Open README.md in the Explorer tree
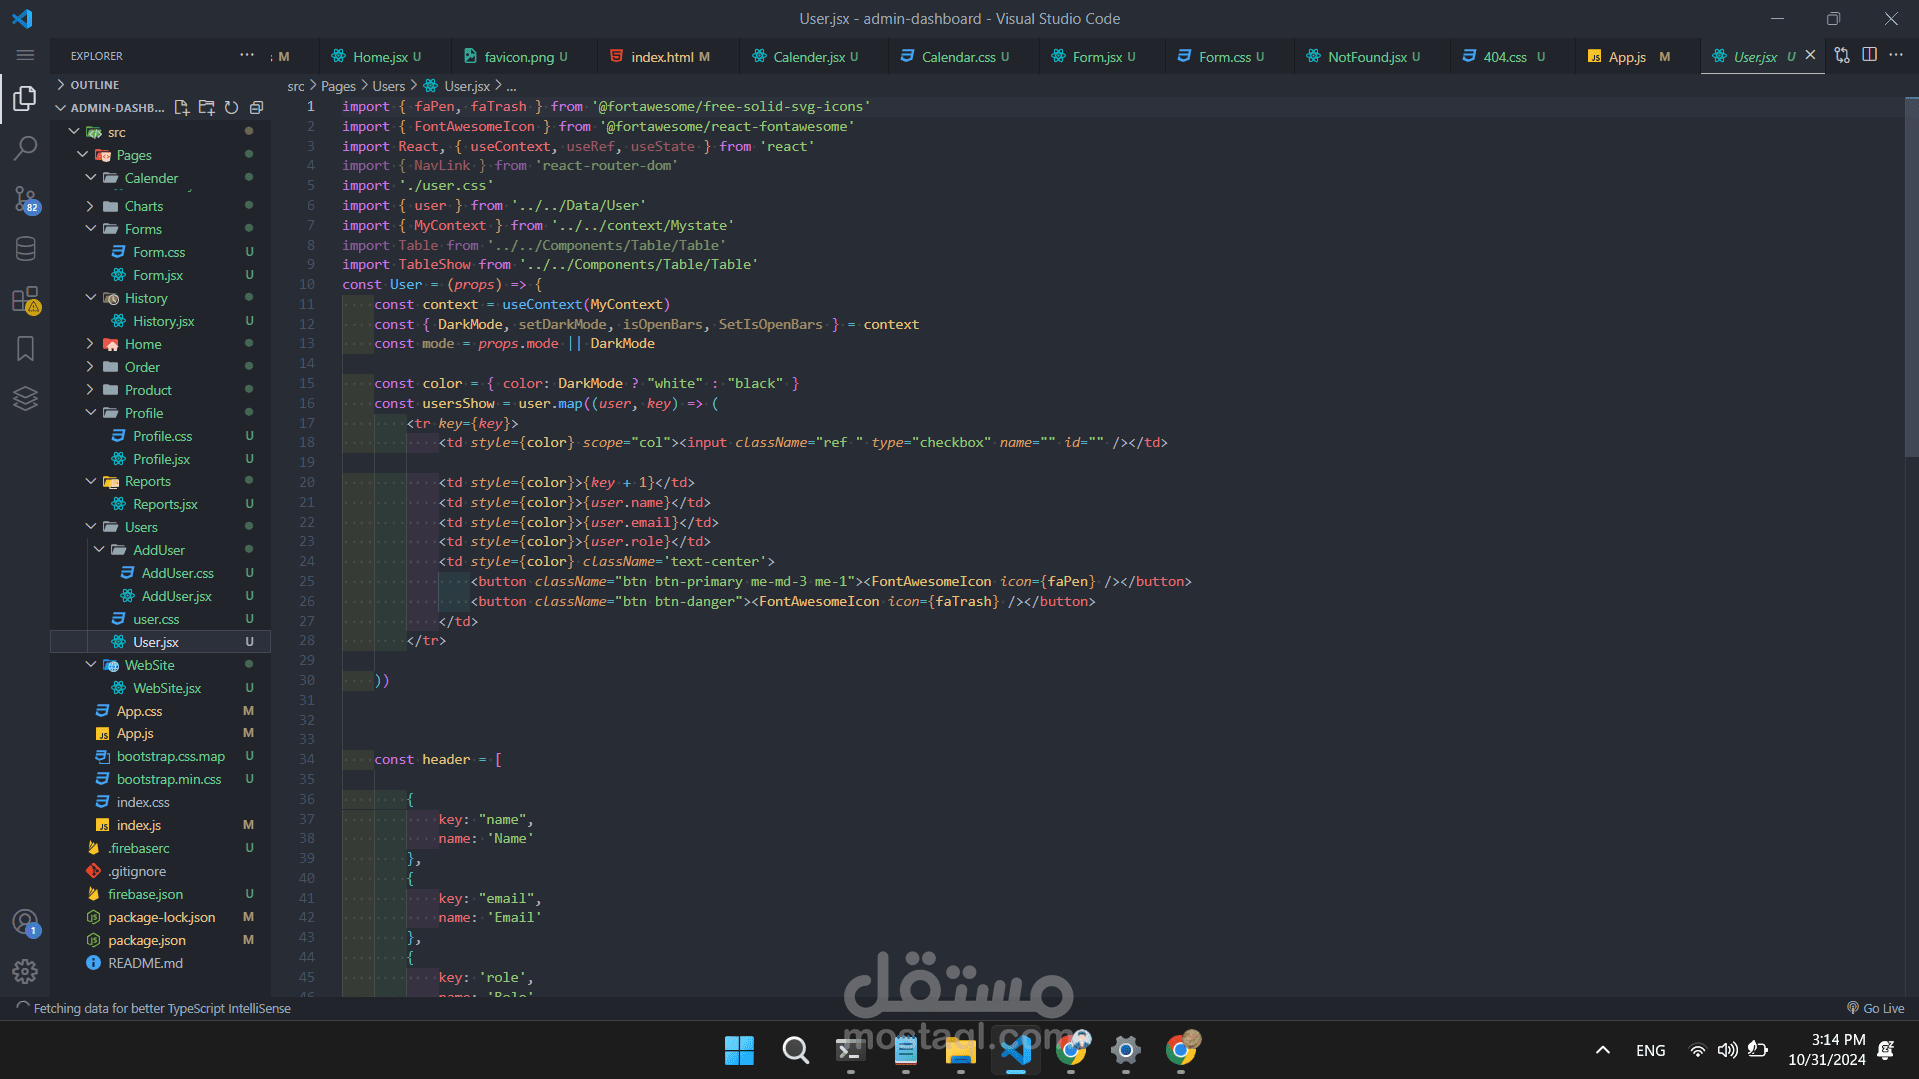Screen dimensions: 1919x1079 tap(145, 963)
